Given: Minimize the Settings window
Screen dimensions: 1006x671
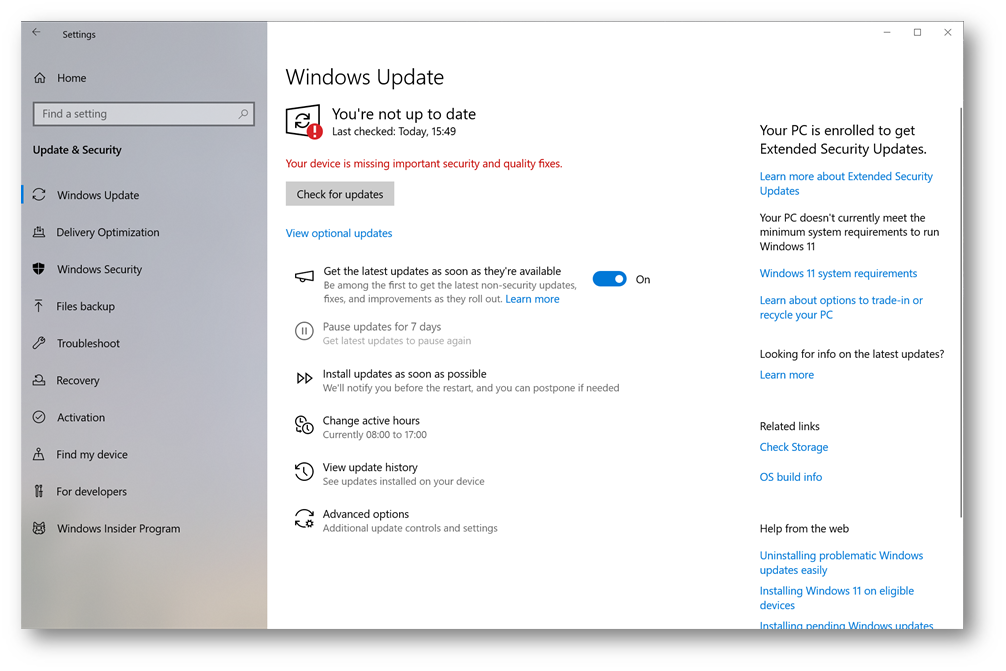Looking at the screenshot, I should pyautogui.click(x=887, y=32).
